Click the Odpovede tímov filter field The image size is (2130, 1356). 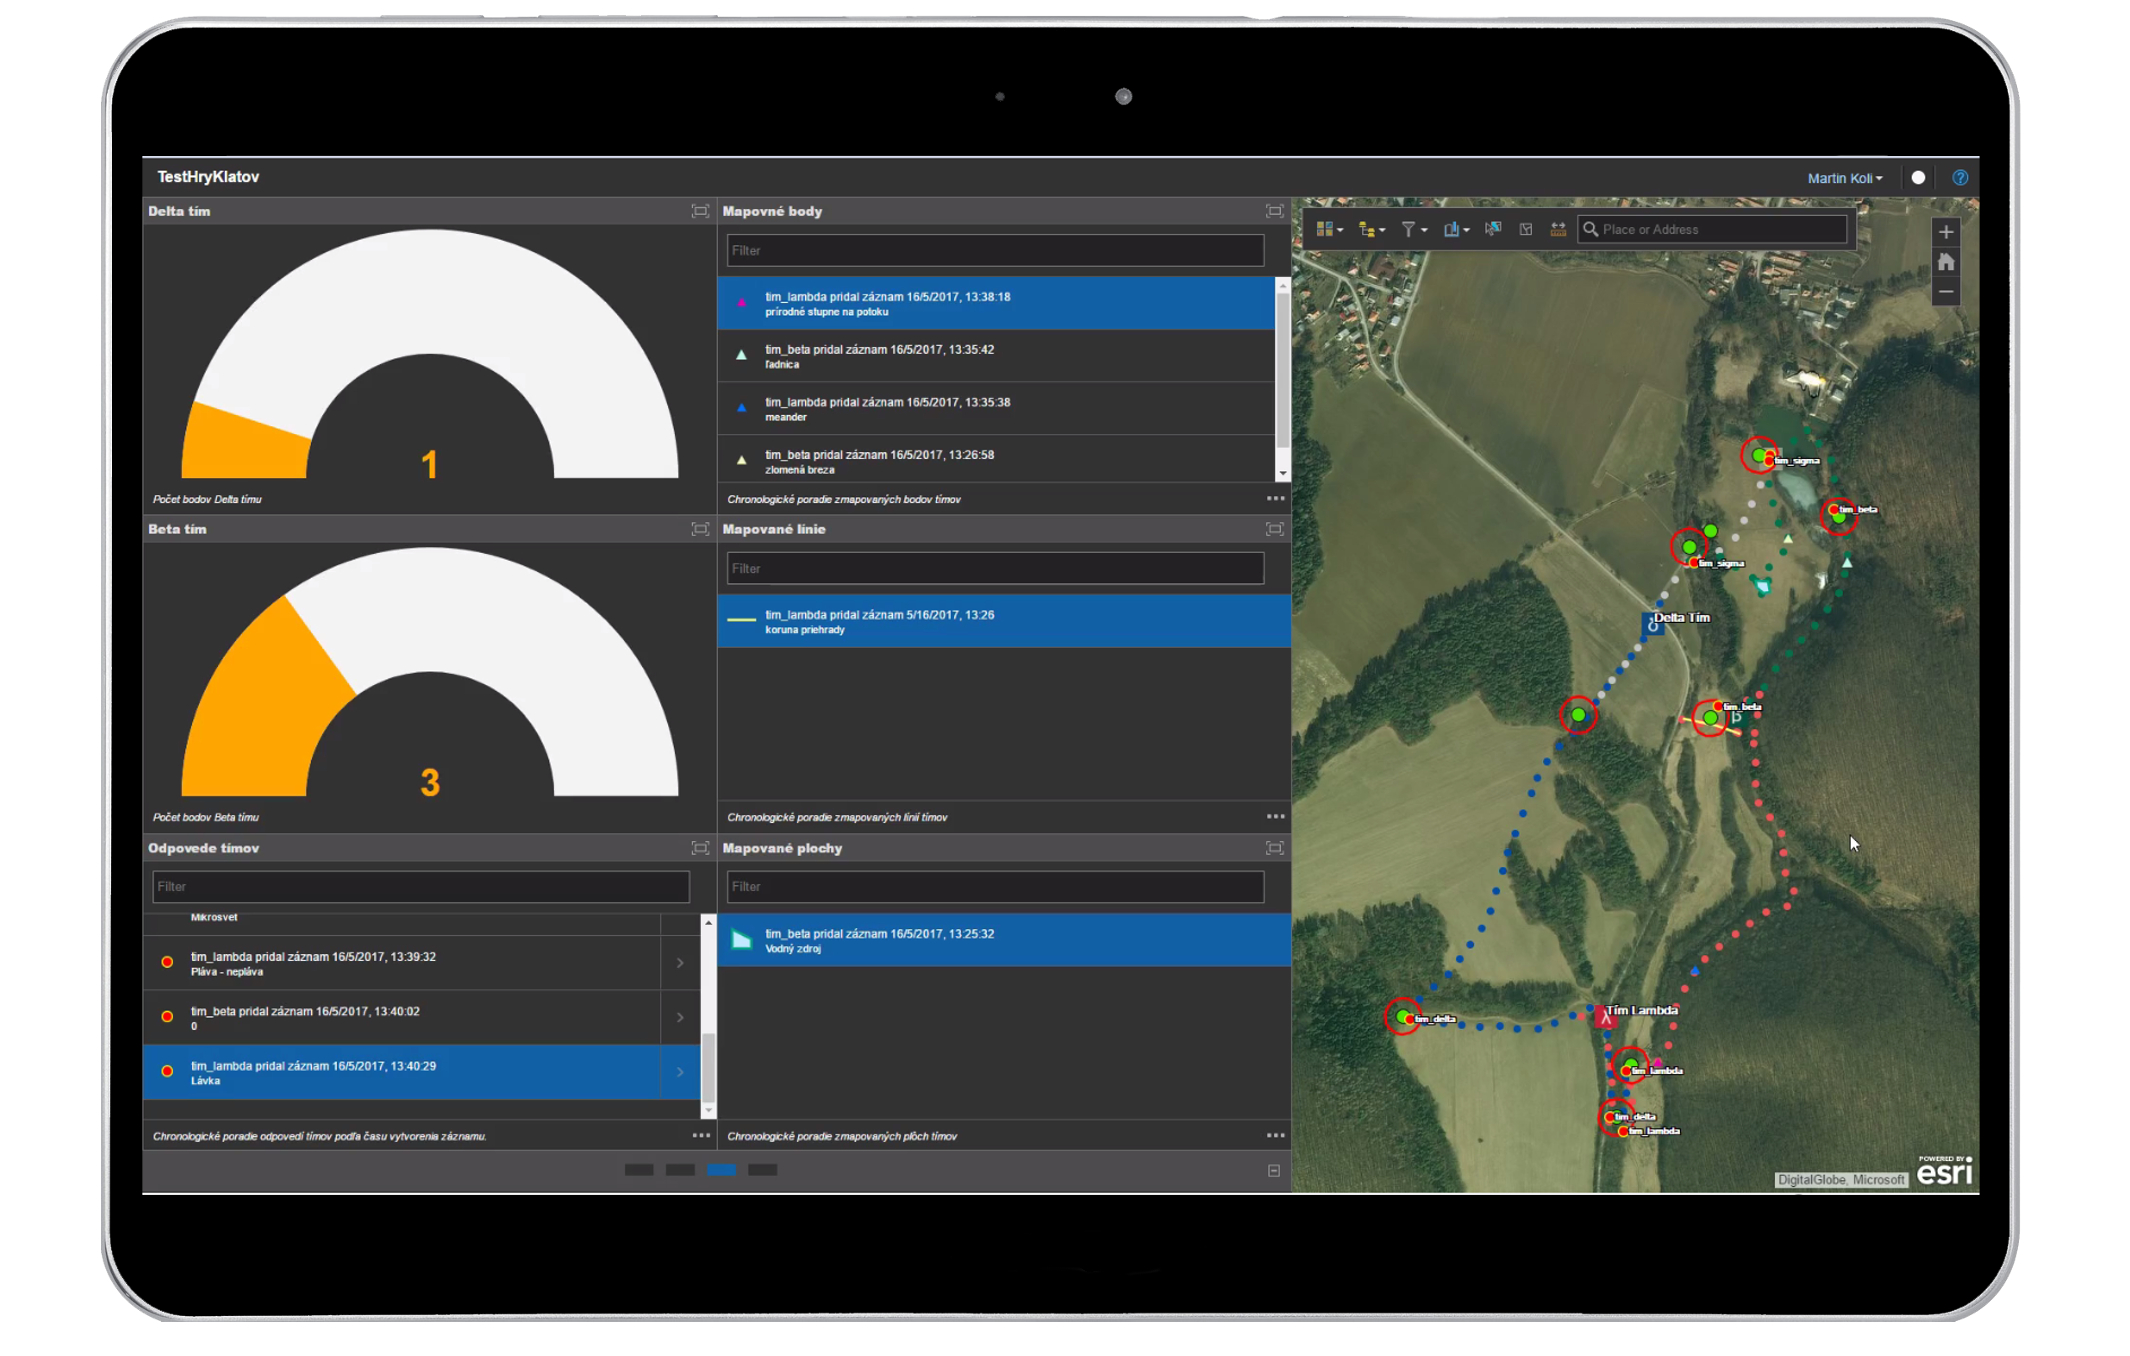coord(421,886)
